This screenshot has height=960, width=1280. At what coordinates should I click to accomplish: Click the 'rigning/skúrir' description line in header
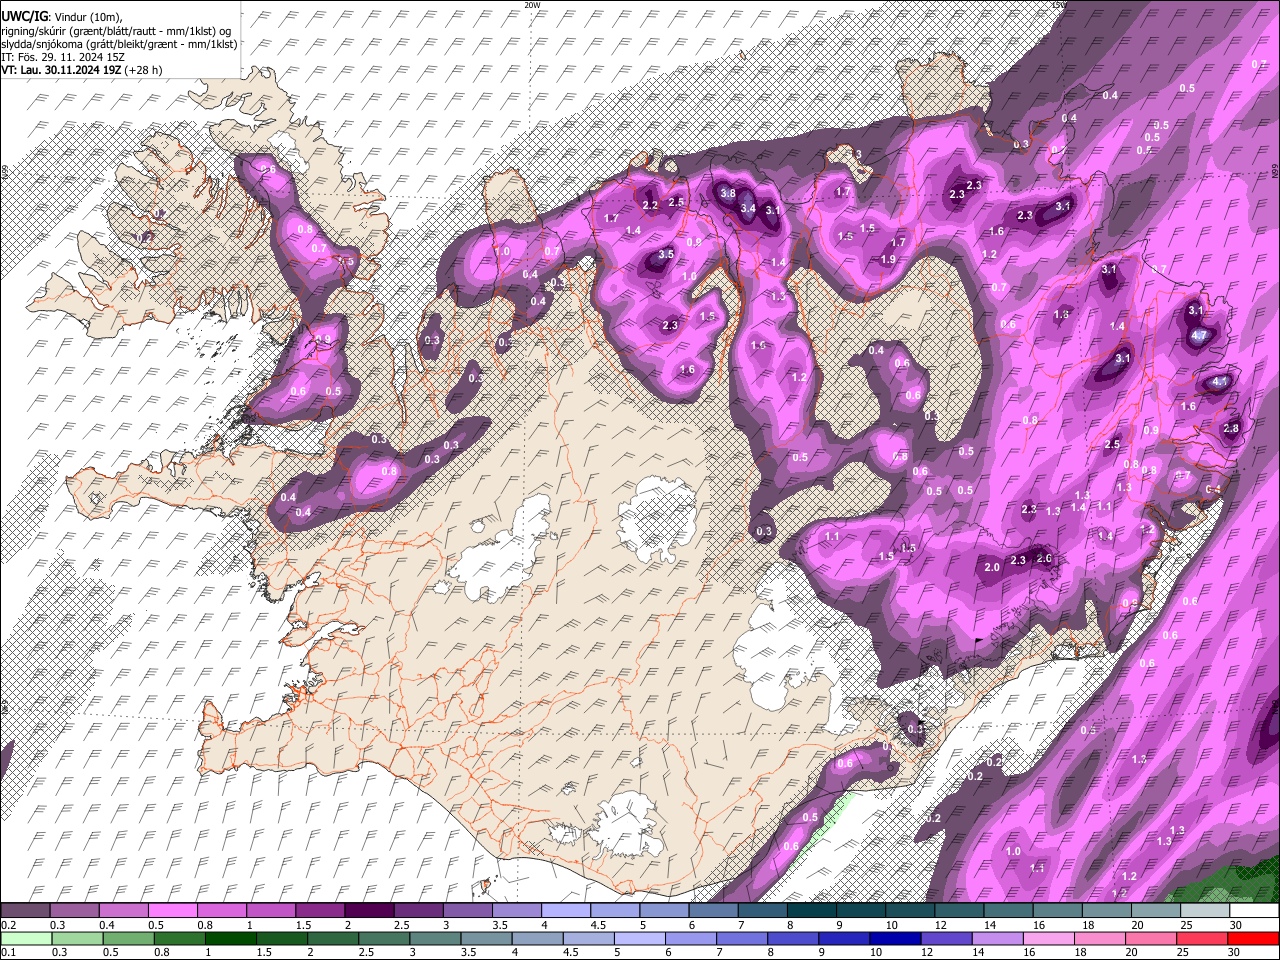pos(117,31)
